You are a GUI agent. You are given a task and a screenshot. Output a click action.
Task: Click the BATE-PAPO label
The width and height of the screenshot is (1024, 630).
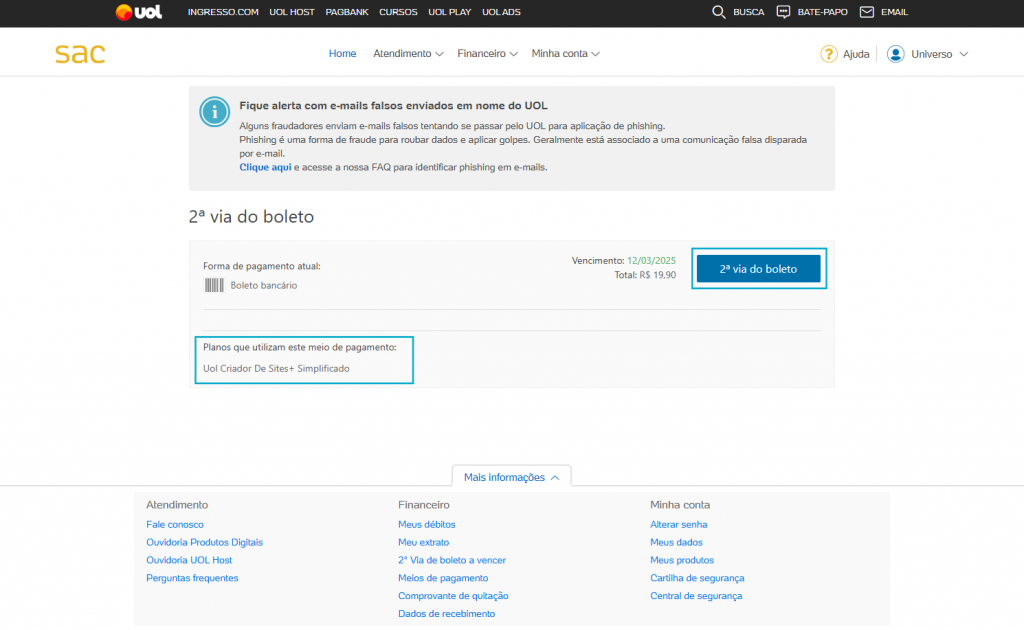(822, 12)
